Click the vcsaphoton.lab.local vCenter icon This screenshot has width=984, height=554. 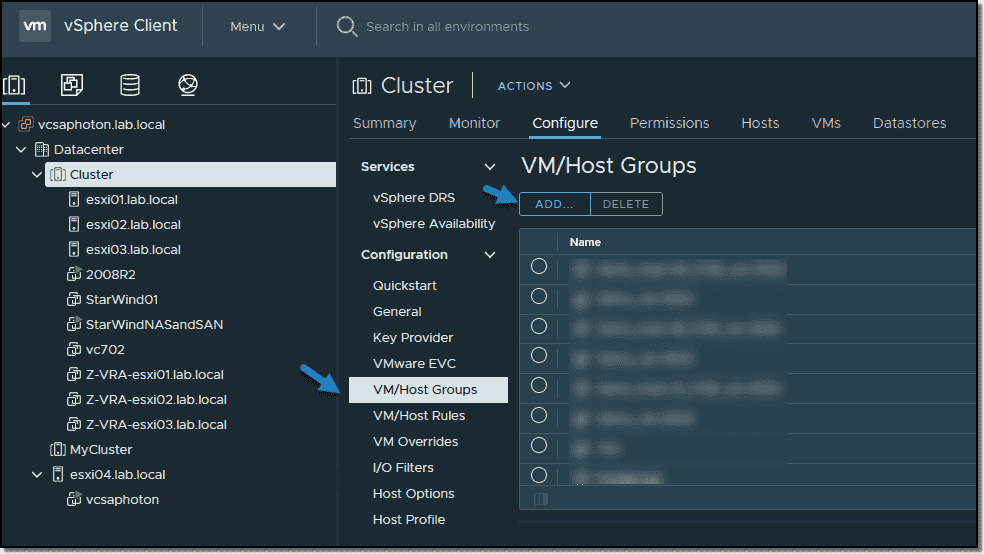[26, 124]
